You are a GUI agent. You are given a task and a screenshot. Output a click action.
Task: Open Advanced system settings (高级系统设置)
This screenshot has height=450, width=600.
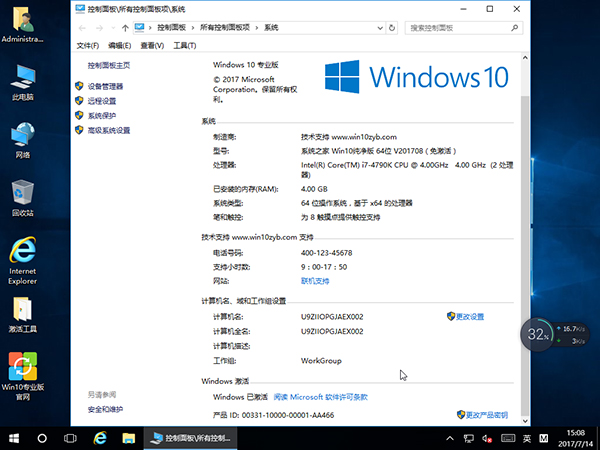point(108,130)
